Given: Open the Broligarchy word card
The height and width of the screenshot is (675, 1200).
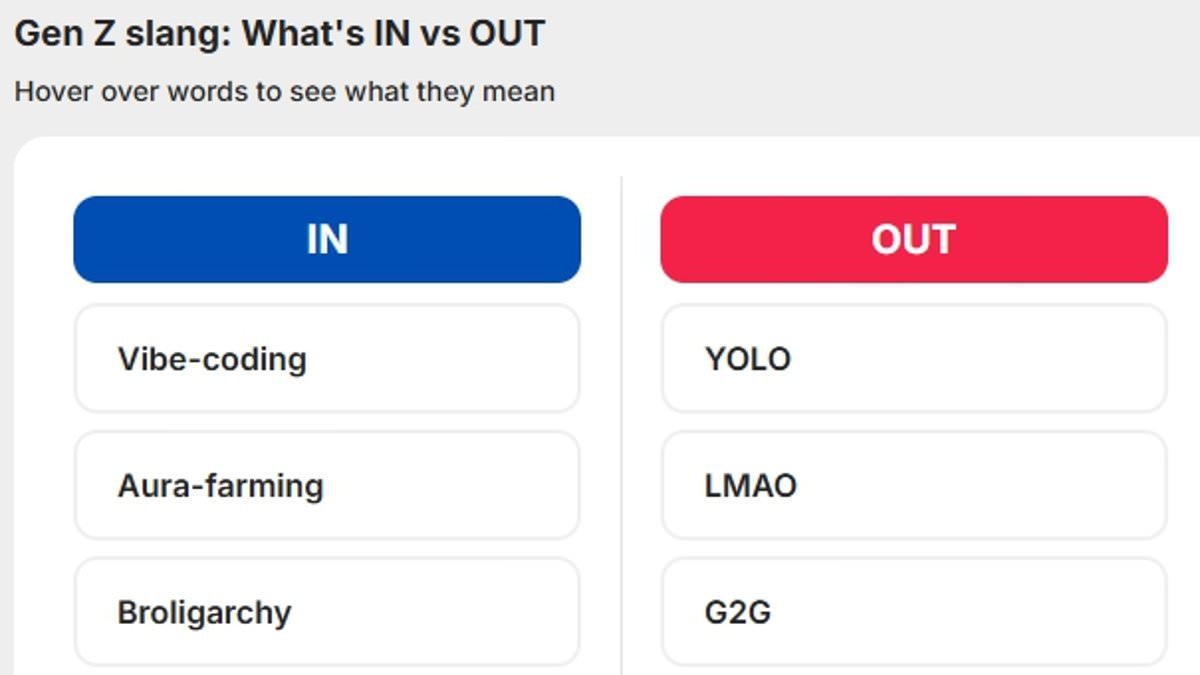Looking at the screenshot, I should 327,612.
